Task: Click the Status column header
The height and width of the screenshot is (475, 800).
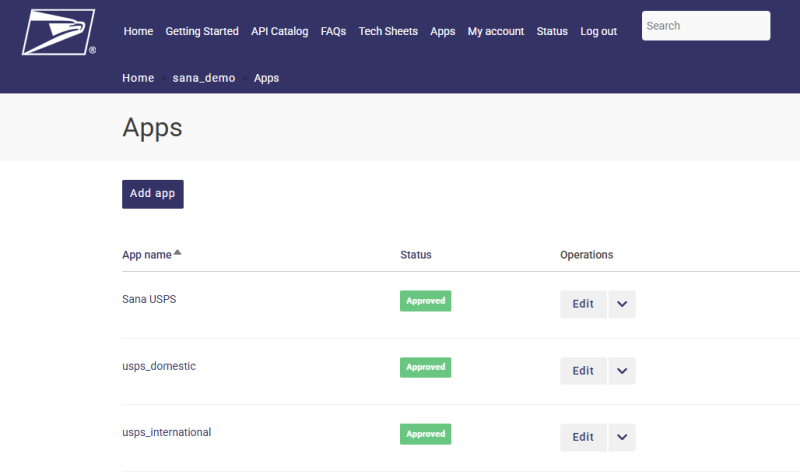Action: 416,255
